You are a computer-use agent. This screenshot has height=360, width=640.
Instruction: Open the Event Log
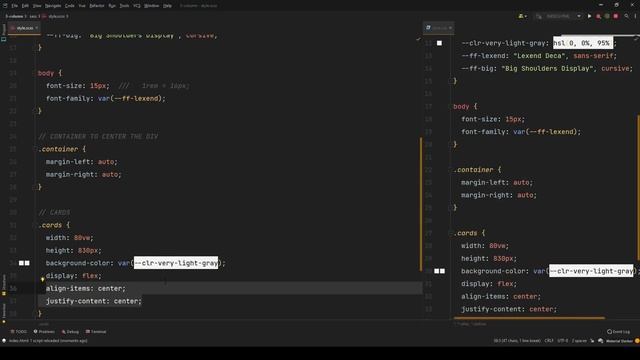(618, 331)
